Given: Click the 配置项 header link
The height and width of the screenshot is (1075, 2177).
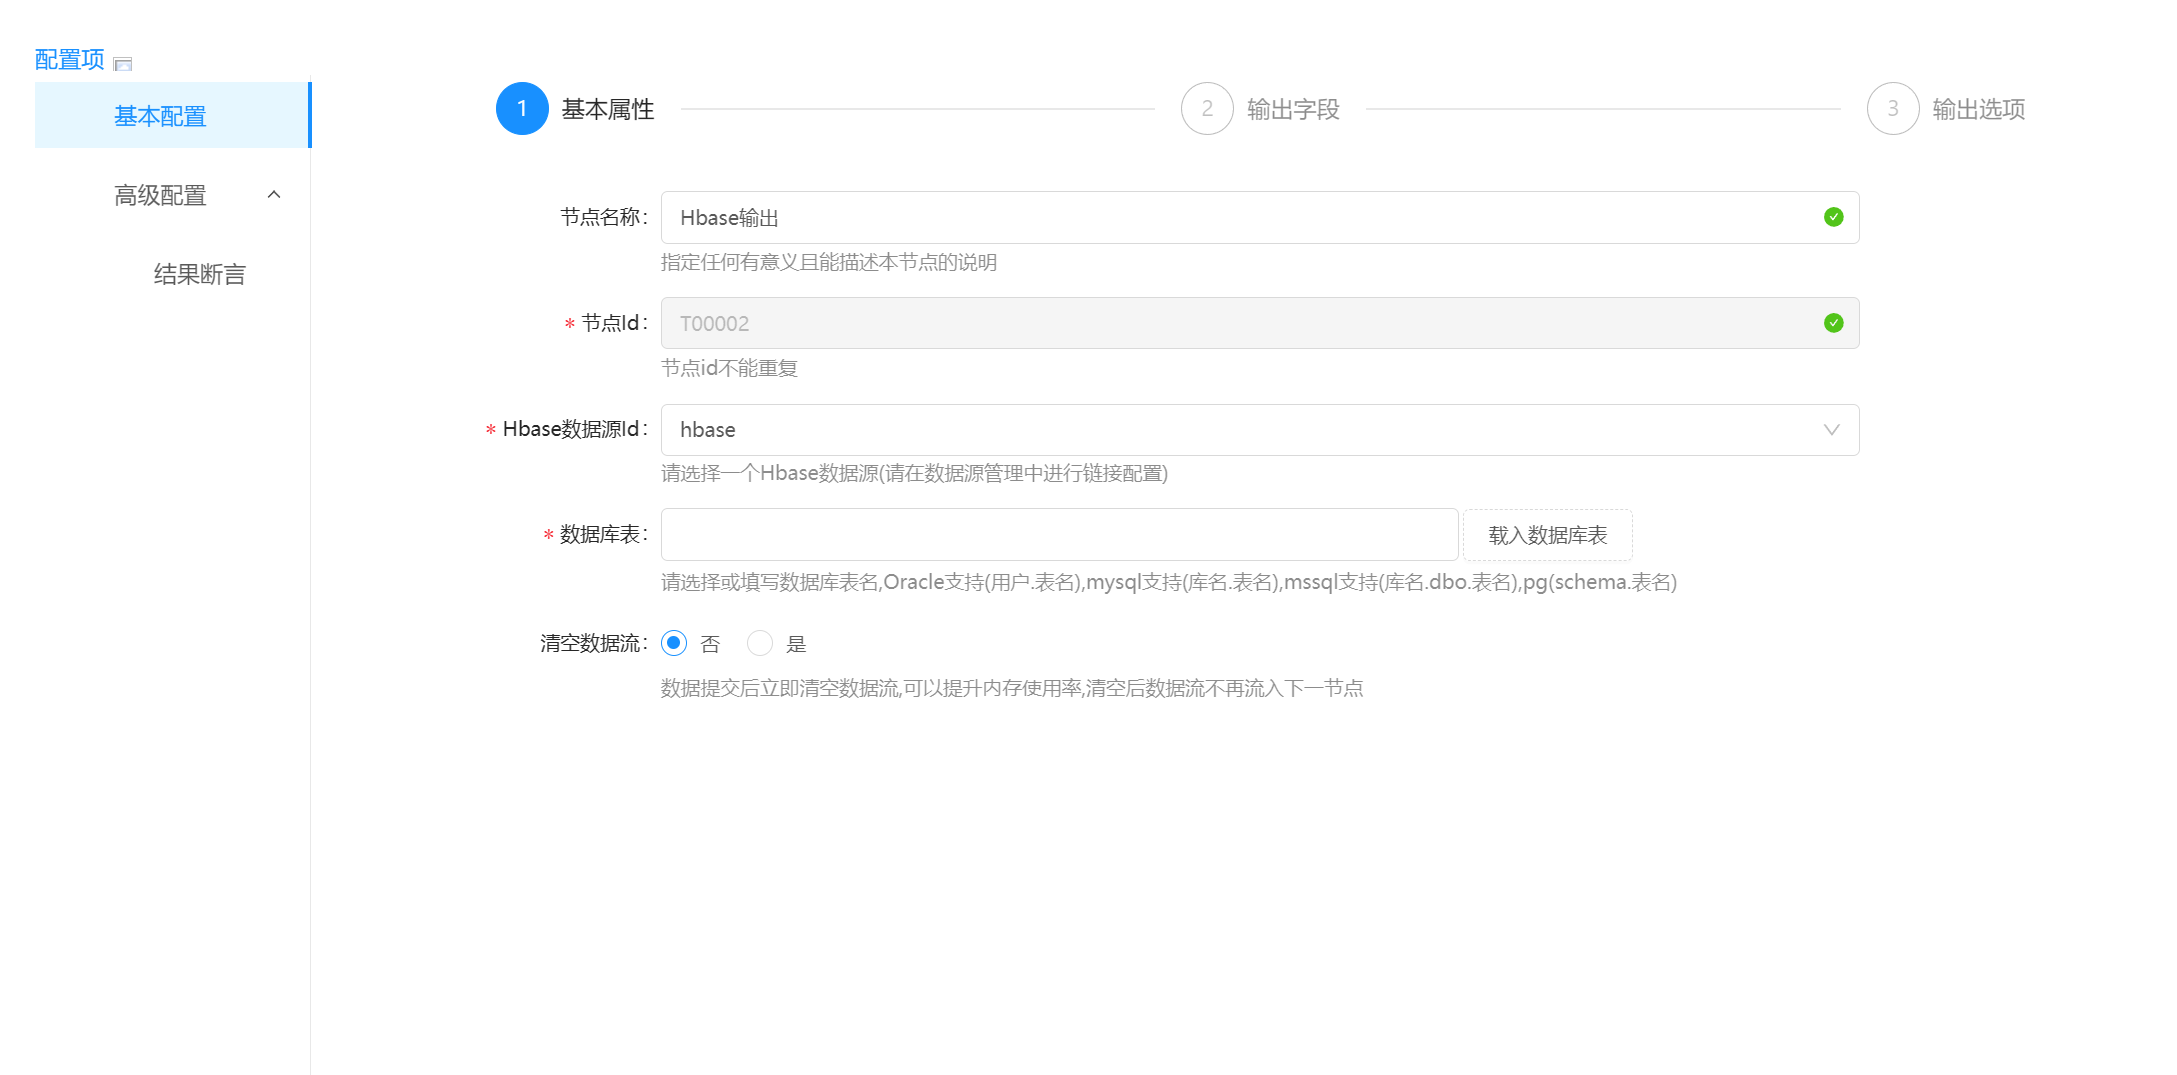Looking at the screenshot, I should pos(70,60).
